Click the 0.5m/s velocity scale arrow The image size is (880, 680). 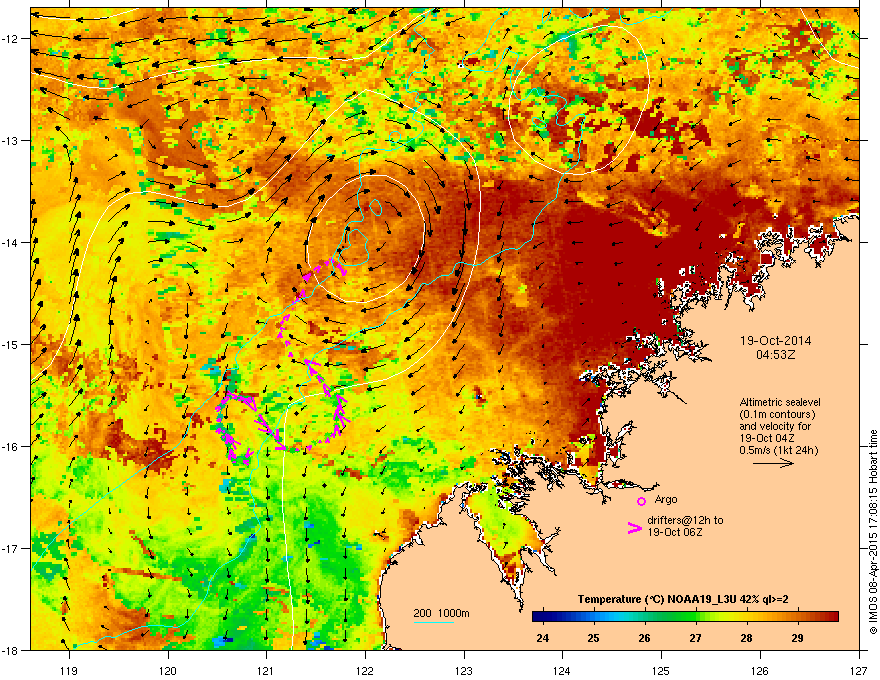click(773, 463)
